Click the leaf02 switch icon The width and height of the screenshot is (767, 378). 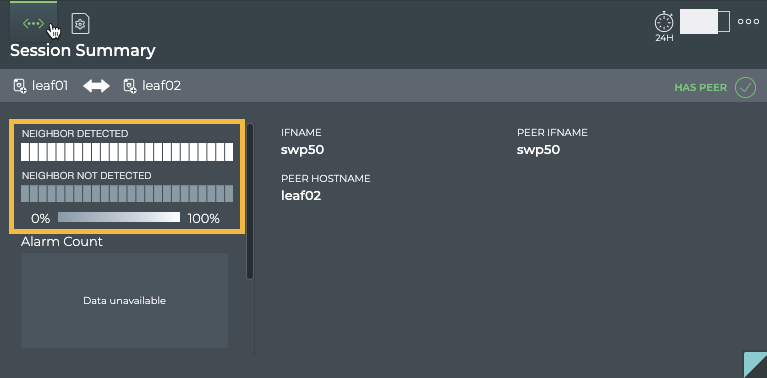(x=130, y=86)
